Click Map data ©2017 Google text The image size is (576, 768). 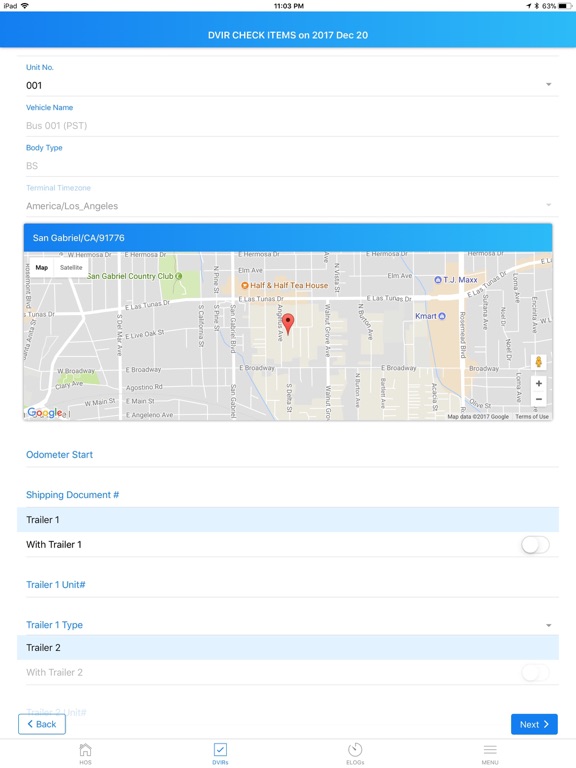pos(478,416)
